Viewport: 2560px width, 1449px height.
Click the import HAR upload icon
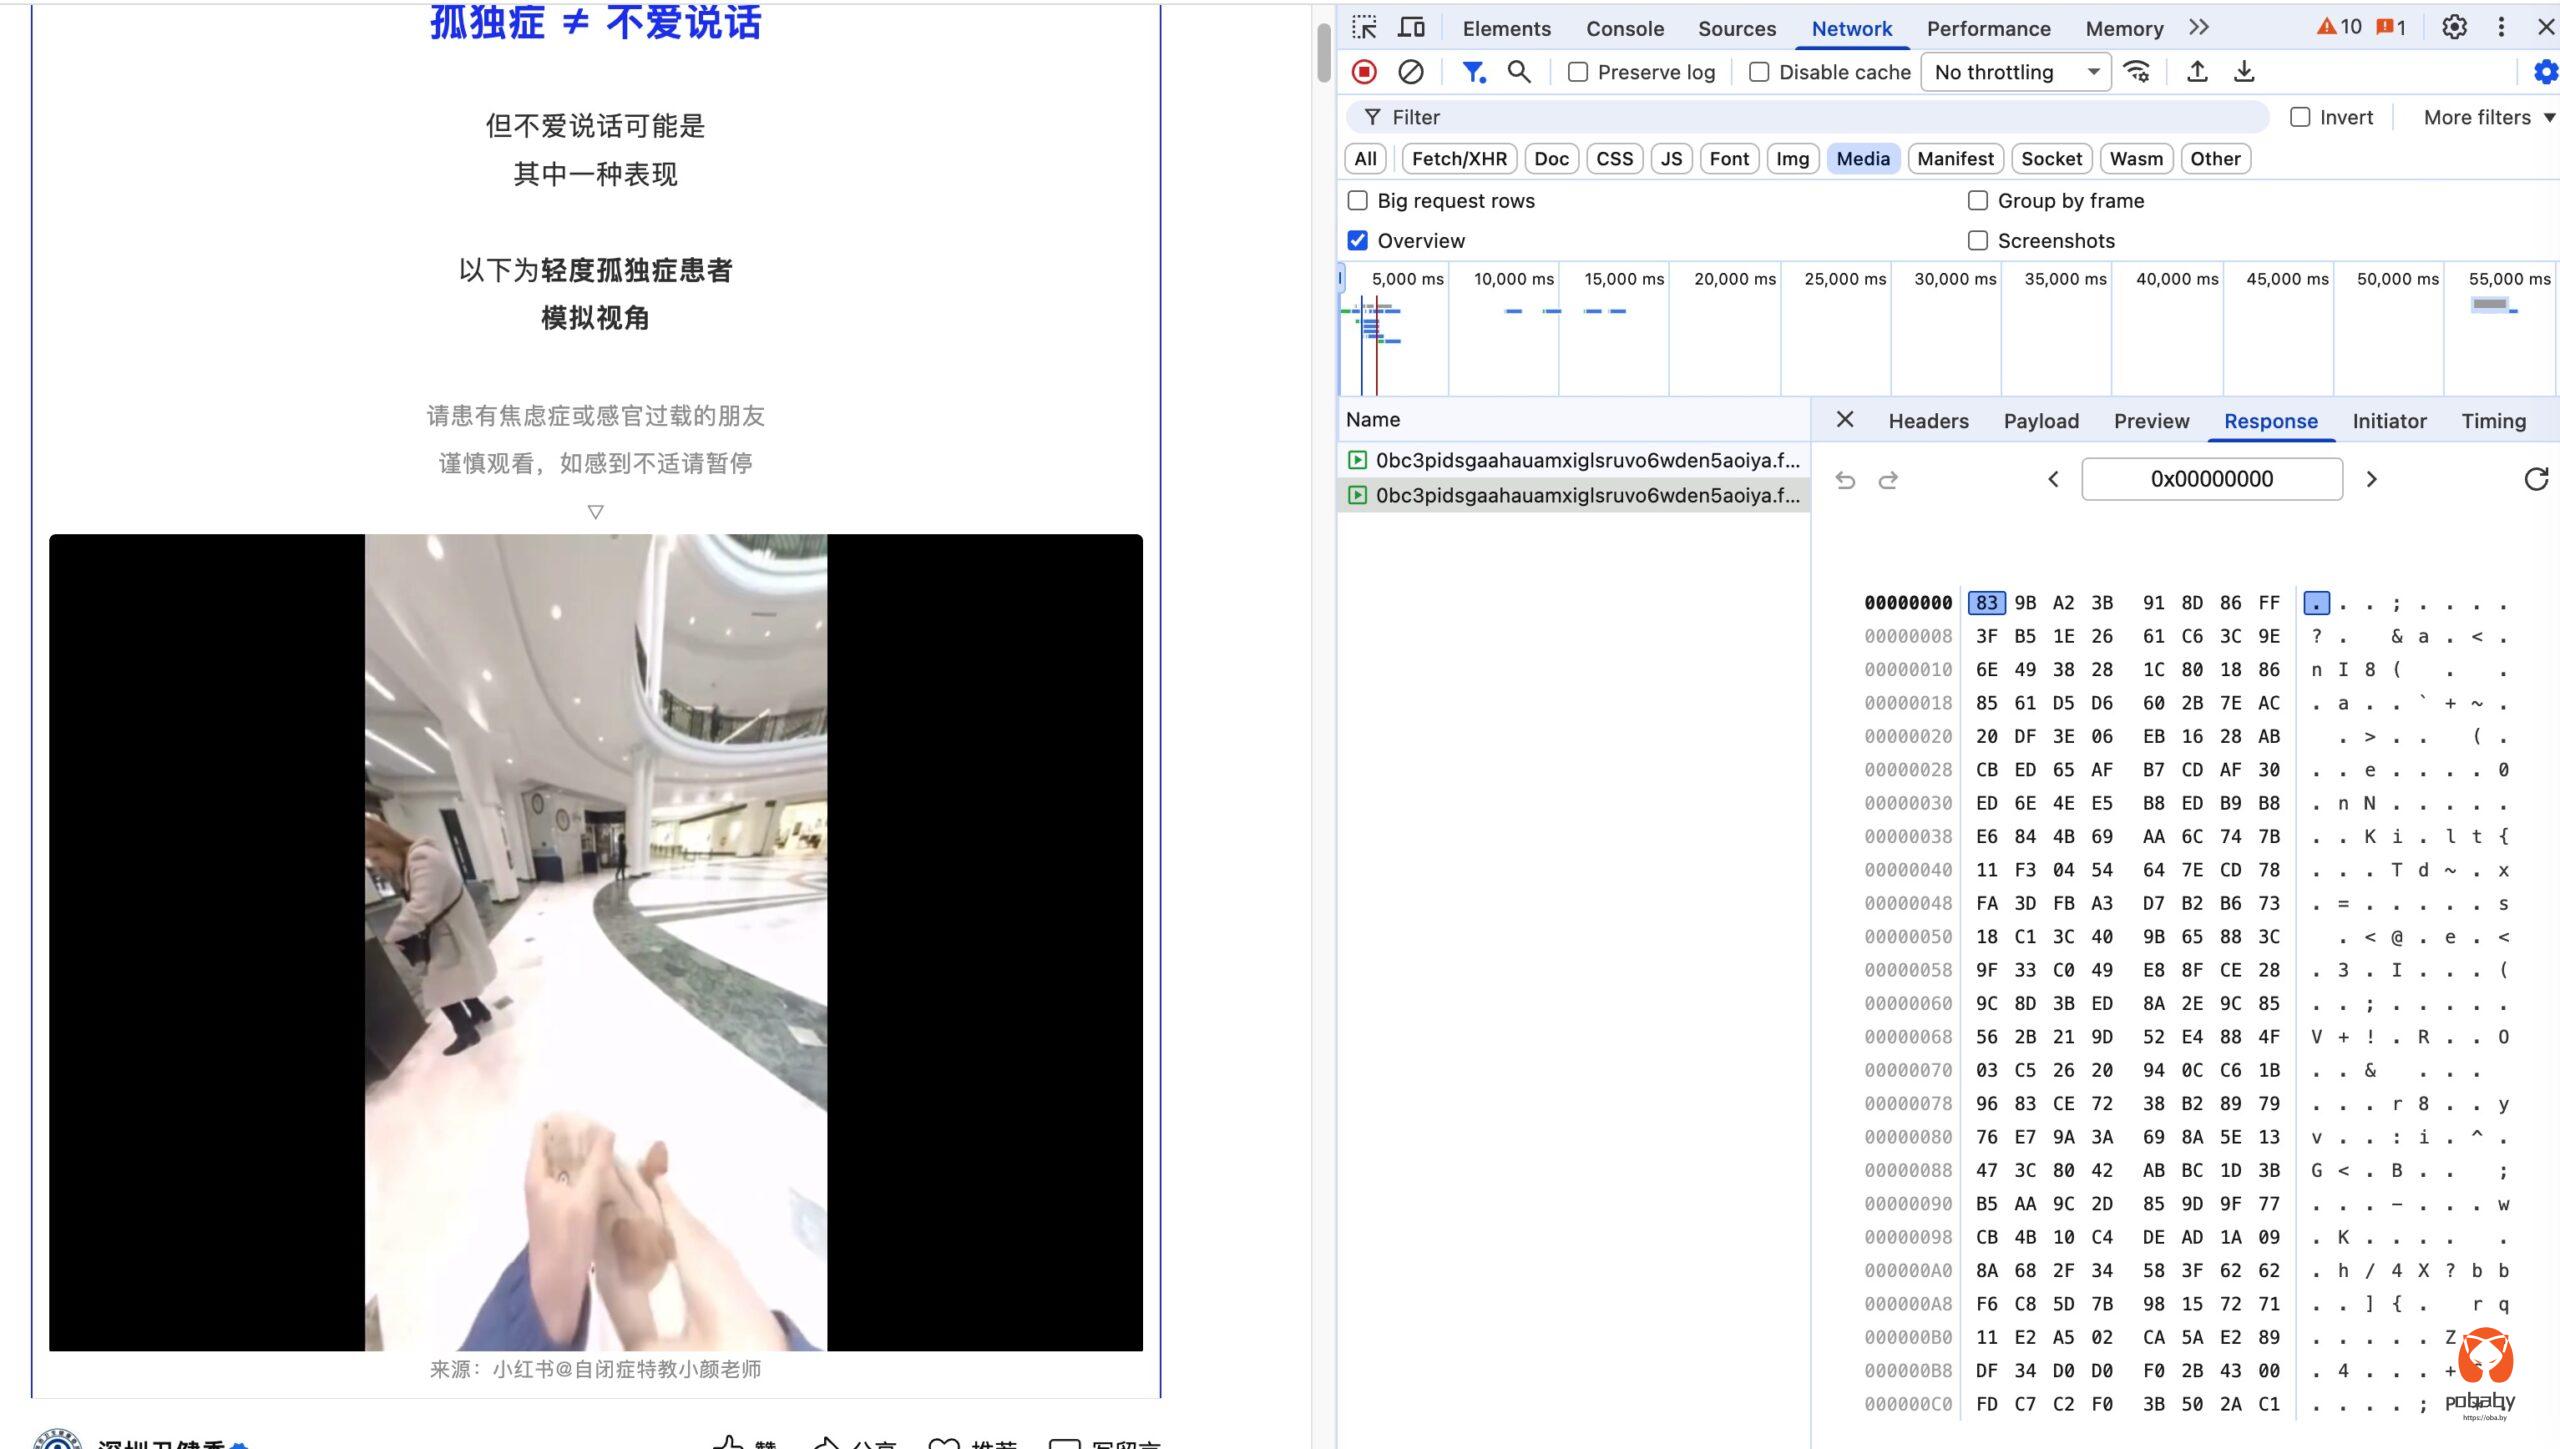point(2197,72)
